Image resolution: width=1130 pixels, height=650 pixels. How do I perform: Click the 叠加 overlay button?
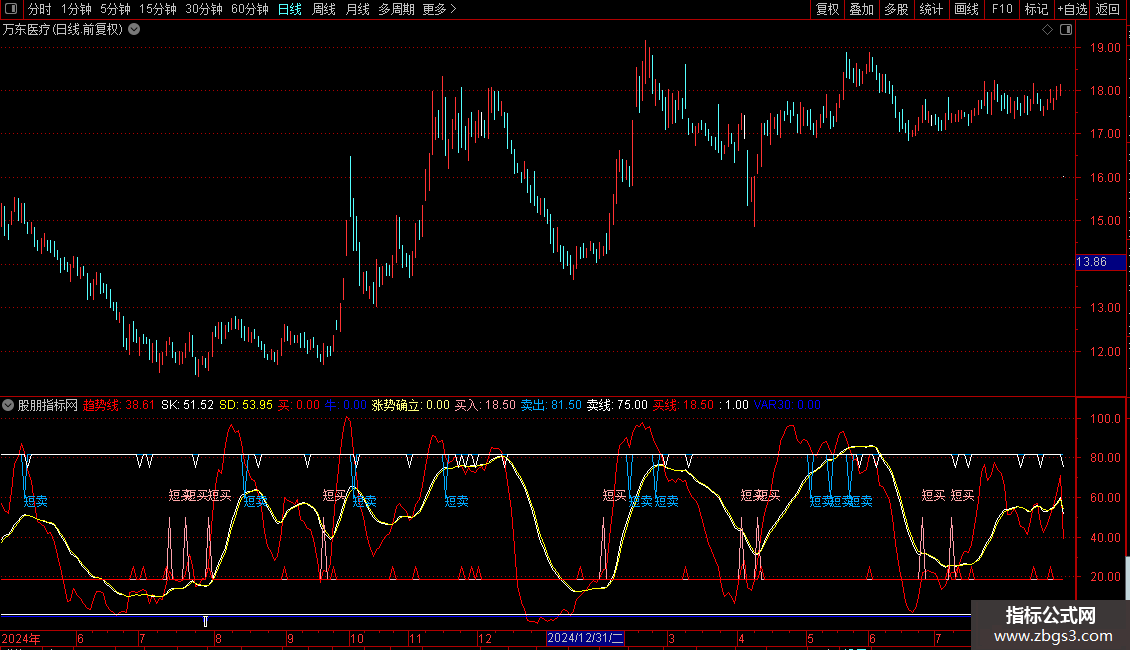click(x=861, y=9)
